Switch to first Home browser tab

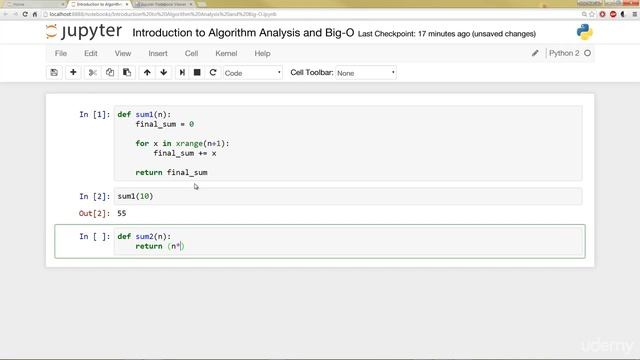click(x=35, y=4)
